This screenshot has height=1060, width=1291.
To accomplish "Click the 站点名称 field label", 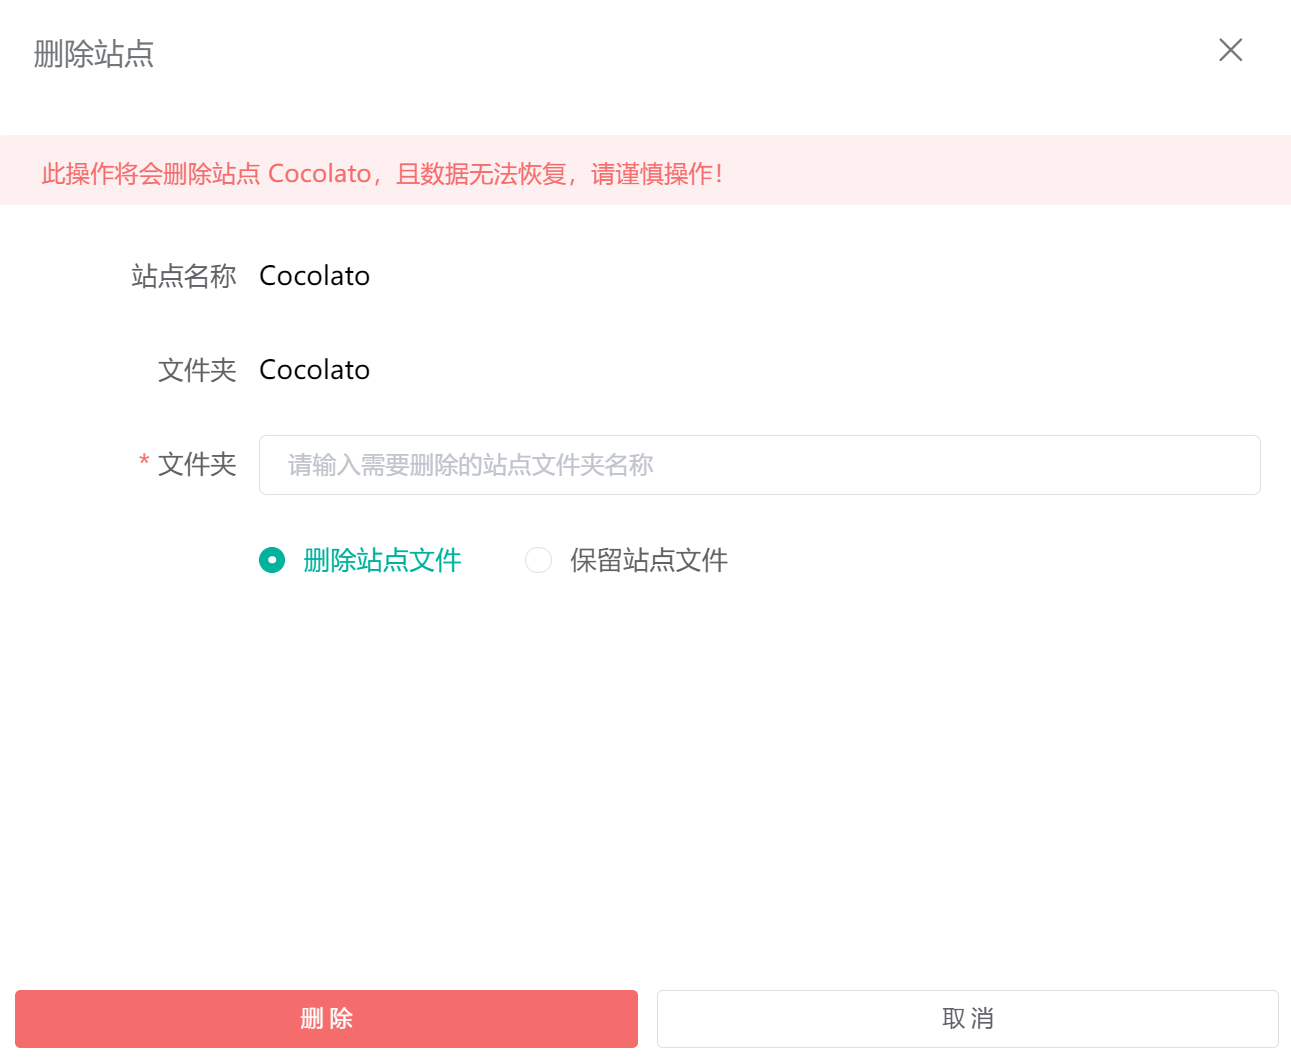I will point(184,276).
